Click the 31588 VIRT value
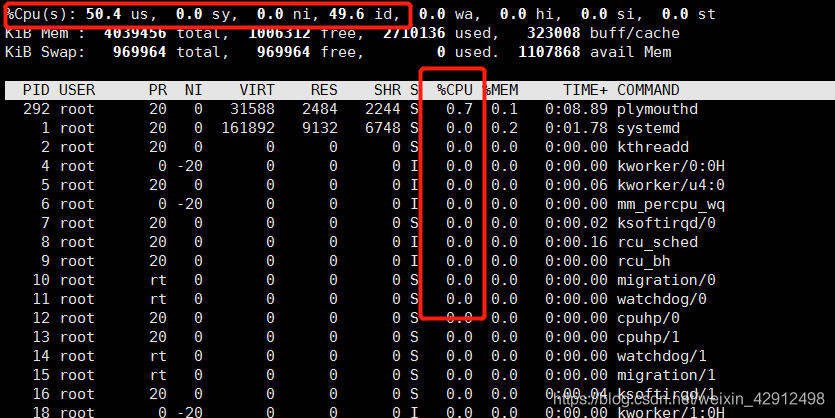 [252, 109]
